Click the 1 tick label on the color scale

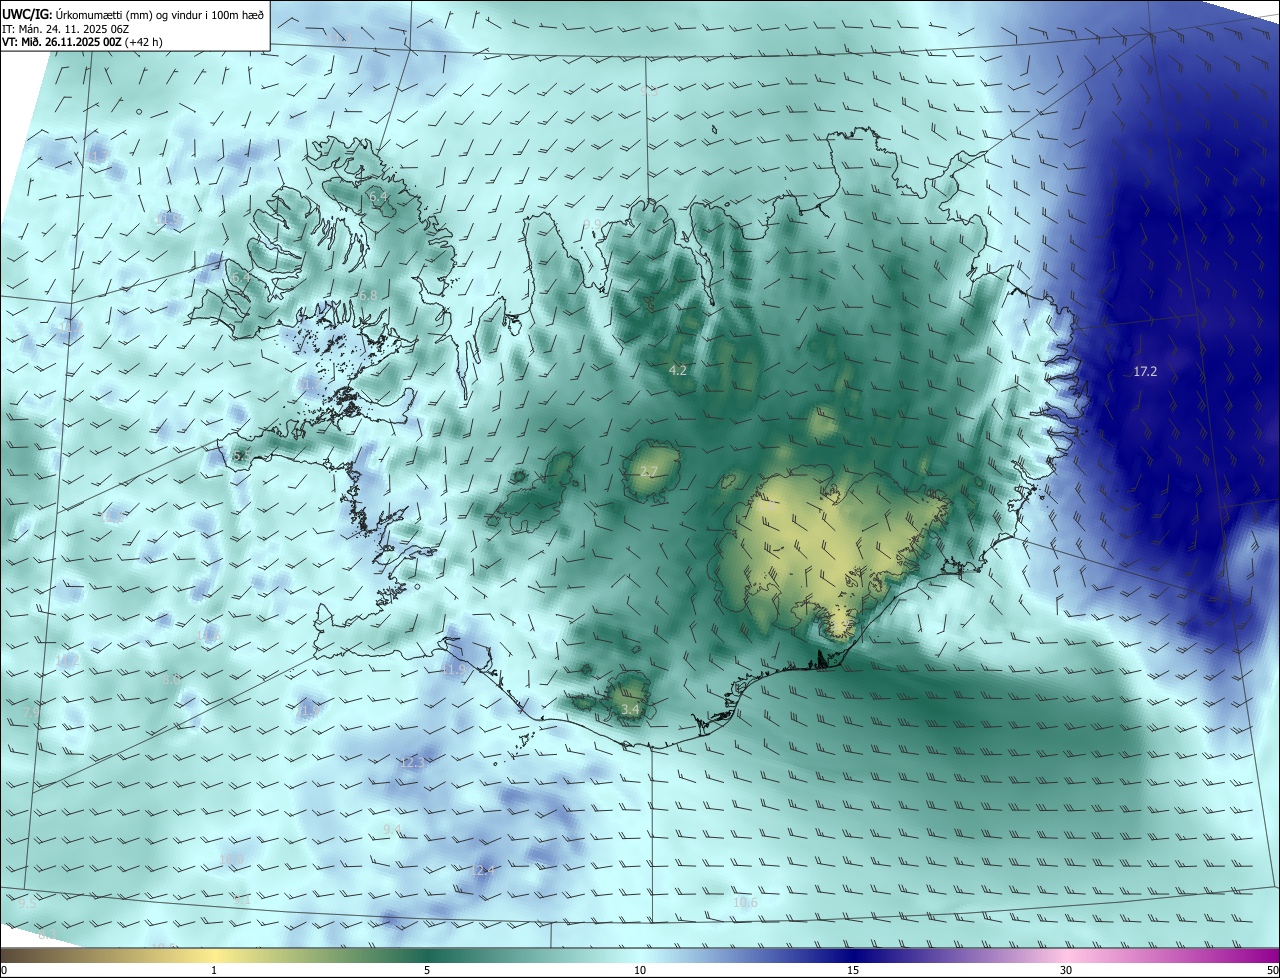[x=214, y=970]
